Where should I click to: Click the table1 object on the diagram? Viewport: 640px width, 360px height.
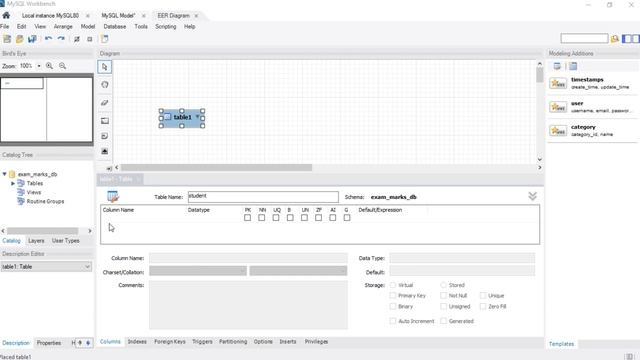pos(182,118)
